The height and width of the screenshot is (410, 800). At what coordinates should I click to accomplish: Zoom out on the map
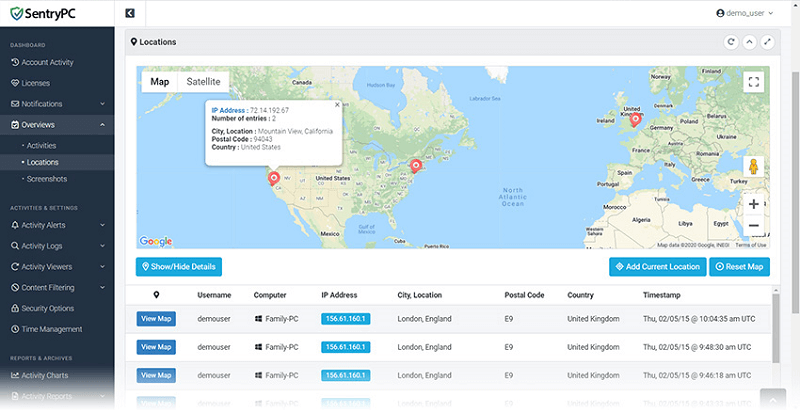(x=754, y=225)
